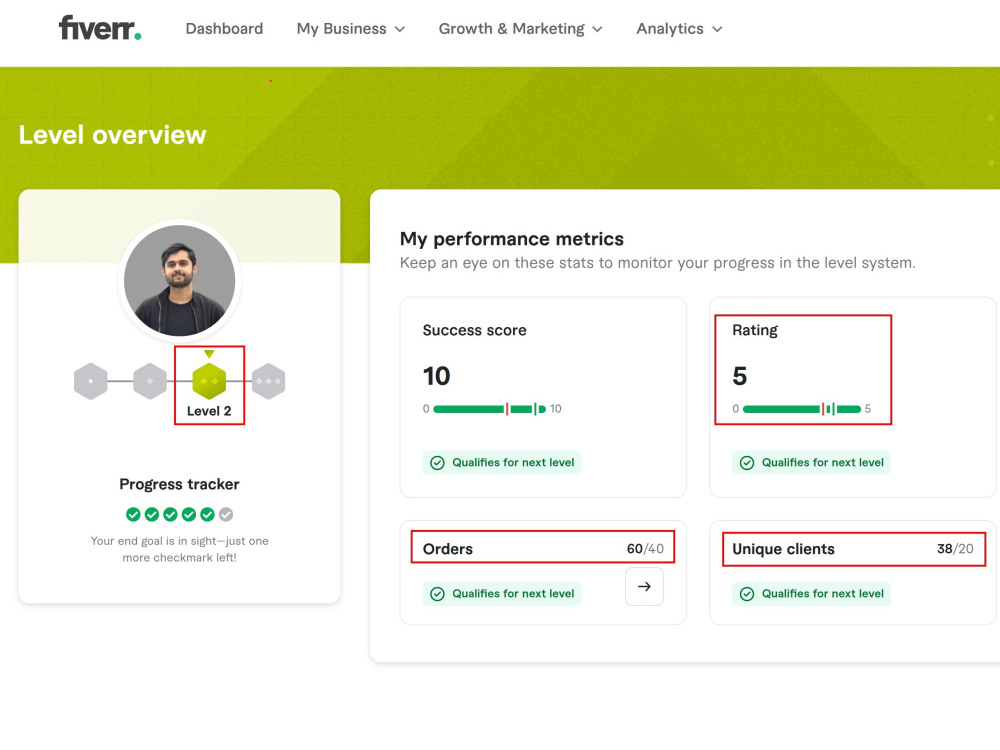Click the Rating Qualifies for next level badge
The height and width of the screenshot is (750, 1000).
(x=811, y=462)
